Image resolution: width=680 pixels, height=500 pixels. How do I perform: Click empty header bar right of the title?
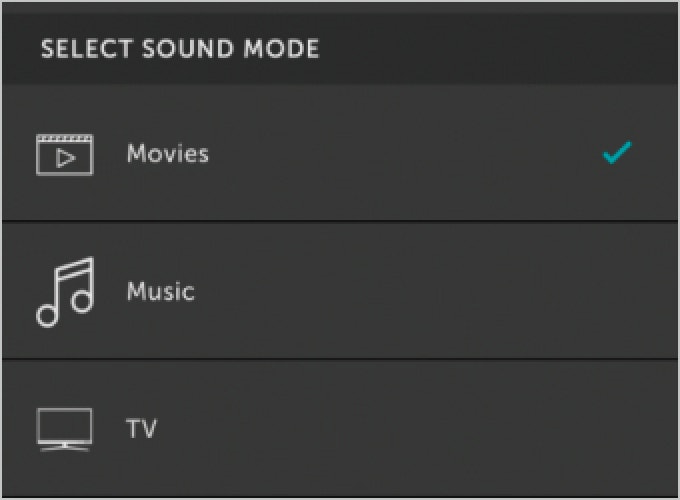(499, 48)
